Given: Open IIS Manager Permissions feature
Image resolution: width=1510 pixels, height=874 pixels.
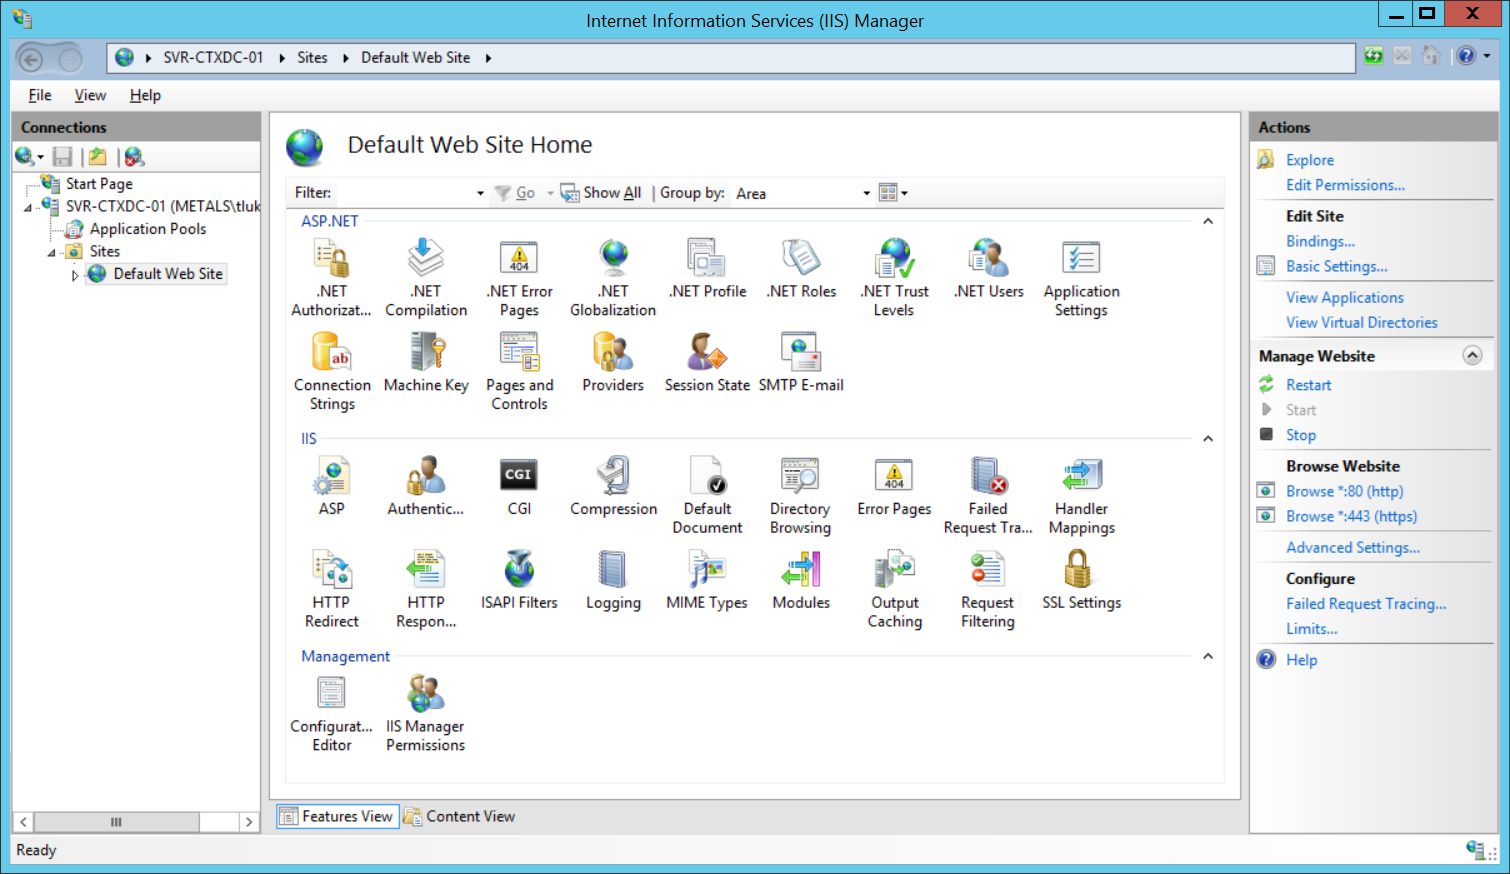Looking at the screenshot, I should (426, 714).
